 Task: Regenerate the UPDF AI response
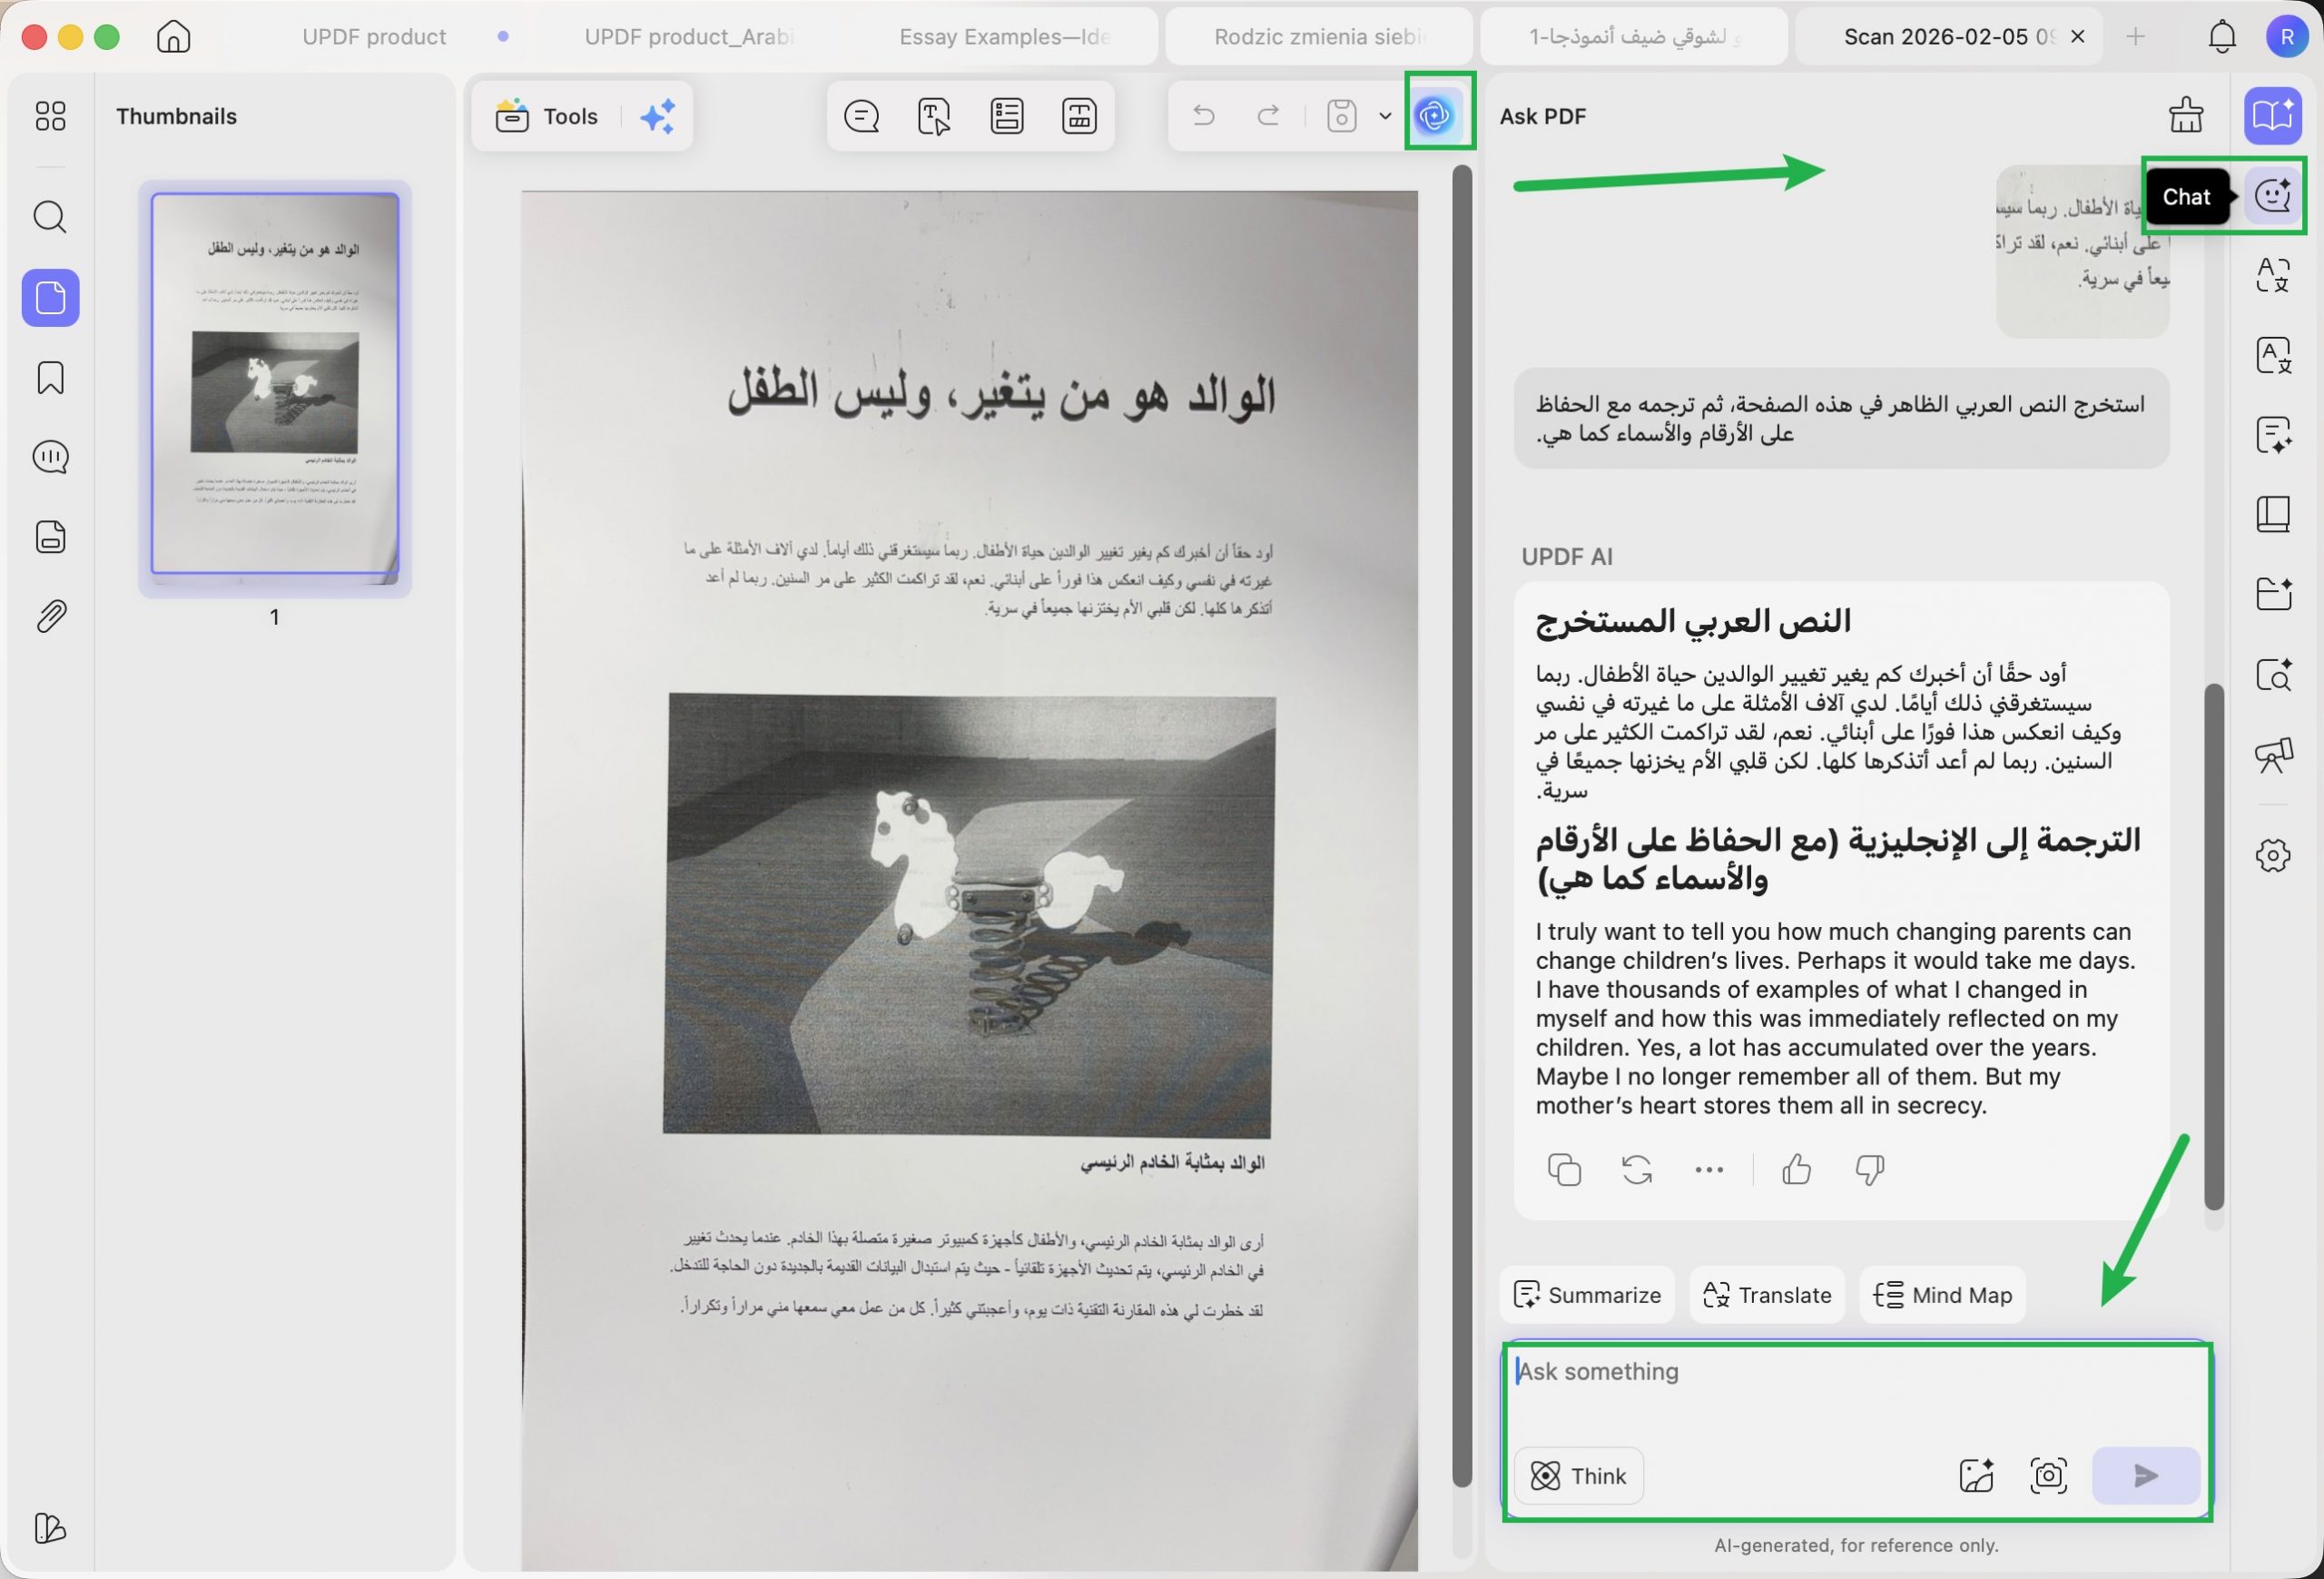1636,1169
